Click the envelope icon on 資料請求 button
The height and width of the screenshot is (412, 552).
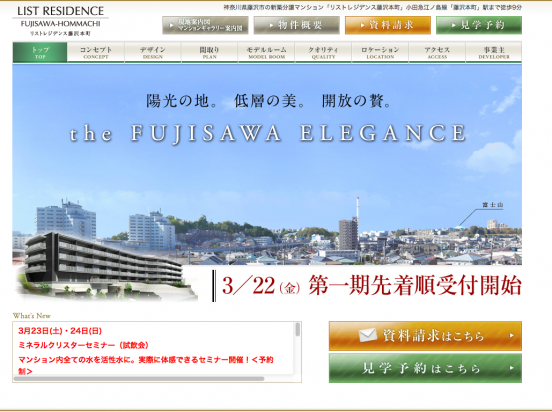[x=368, y=335]
